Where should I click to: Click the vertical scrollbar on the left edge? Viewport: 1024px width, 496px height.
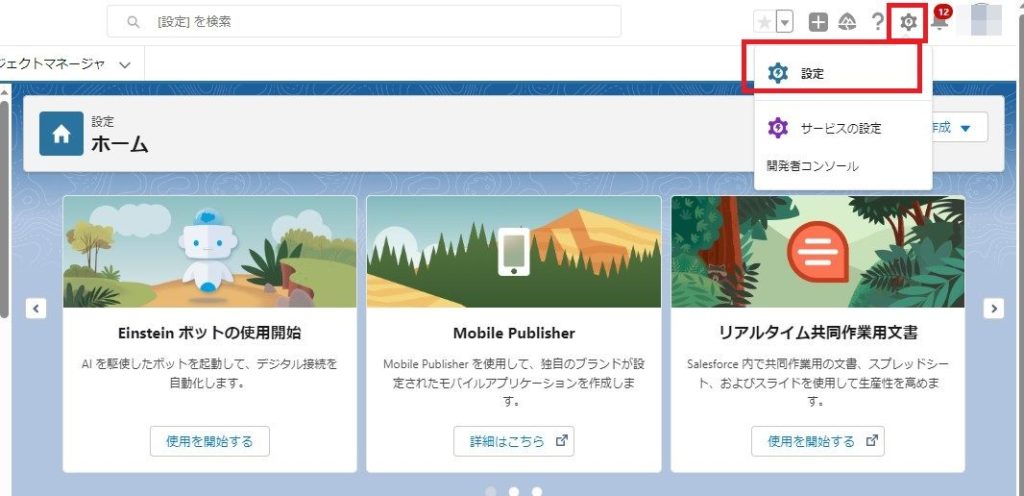[x=4, y=209]
